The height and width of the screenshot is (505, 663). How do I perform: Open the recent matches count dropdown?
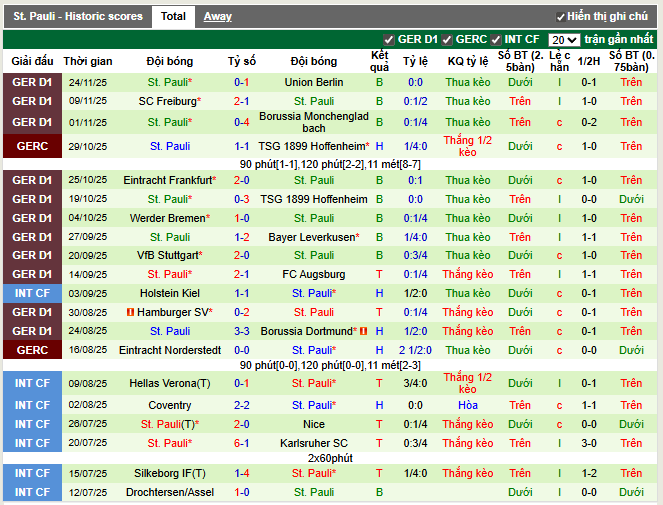(564, 40)
